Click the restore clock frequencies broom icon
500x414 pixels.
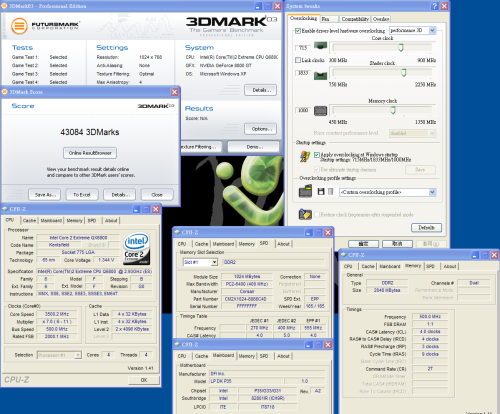[x=305, y=214]
